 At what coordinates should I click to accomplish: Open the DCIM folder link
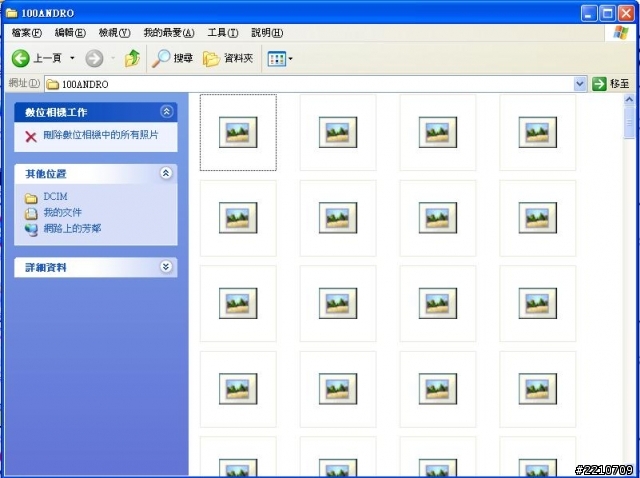55,196
